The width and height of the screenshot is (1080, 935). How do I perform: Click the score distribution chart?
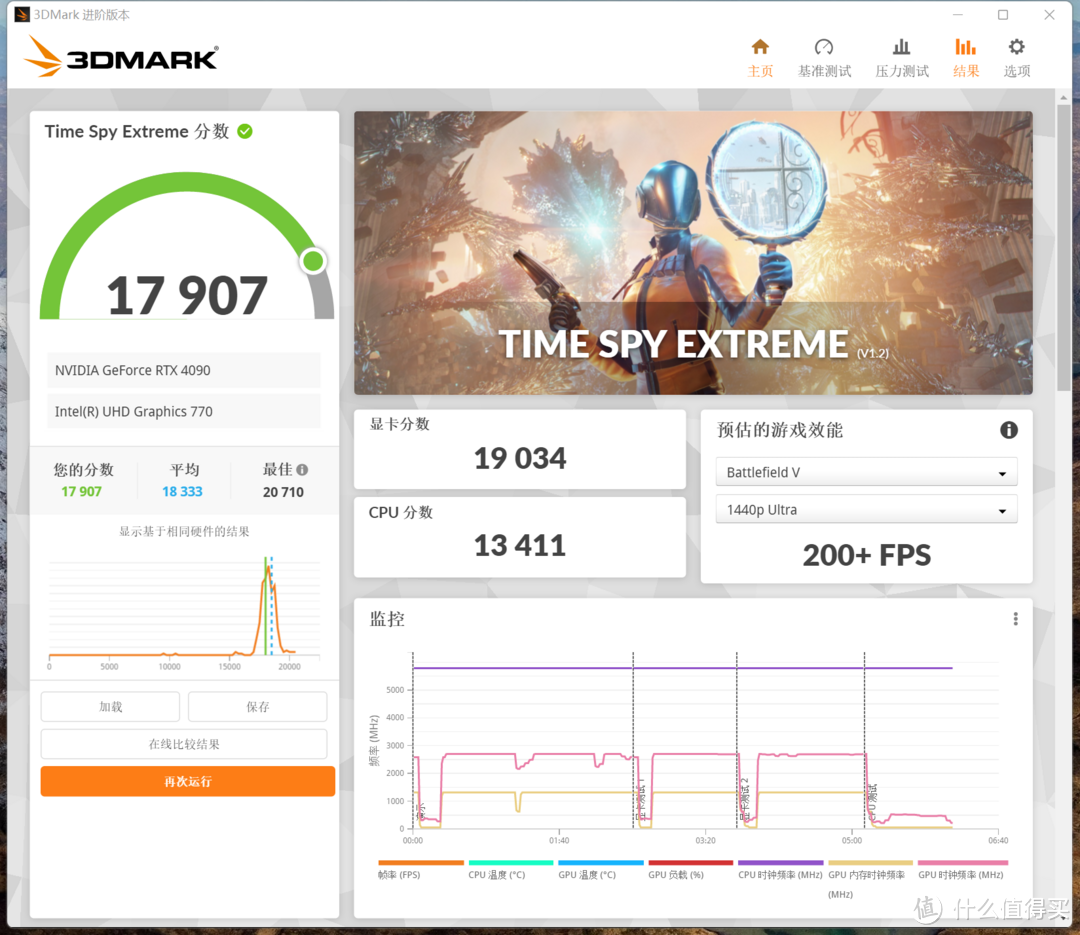184,613
